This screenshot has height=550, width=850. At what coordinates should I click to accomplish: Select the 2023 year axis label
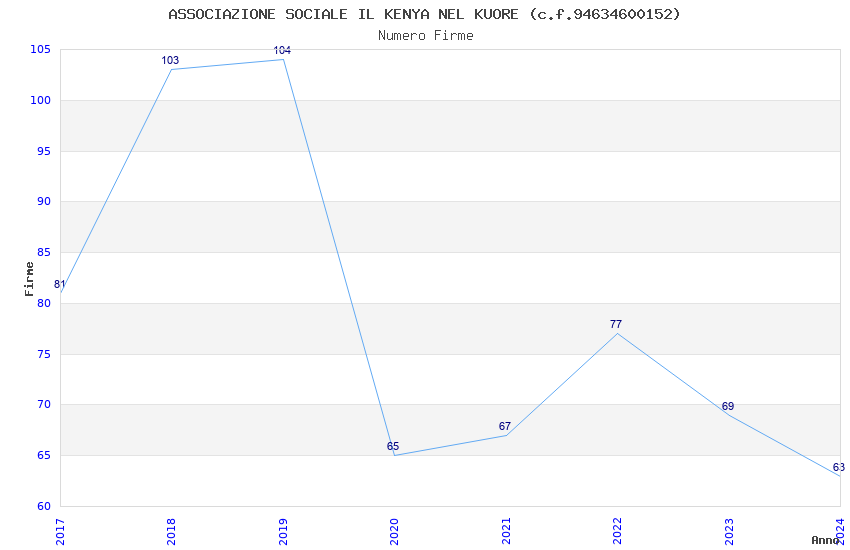pyautogui.click(x=729, y=532)
